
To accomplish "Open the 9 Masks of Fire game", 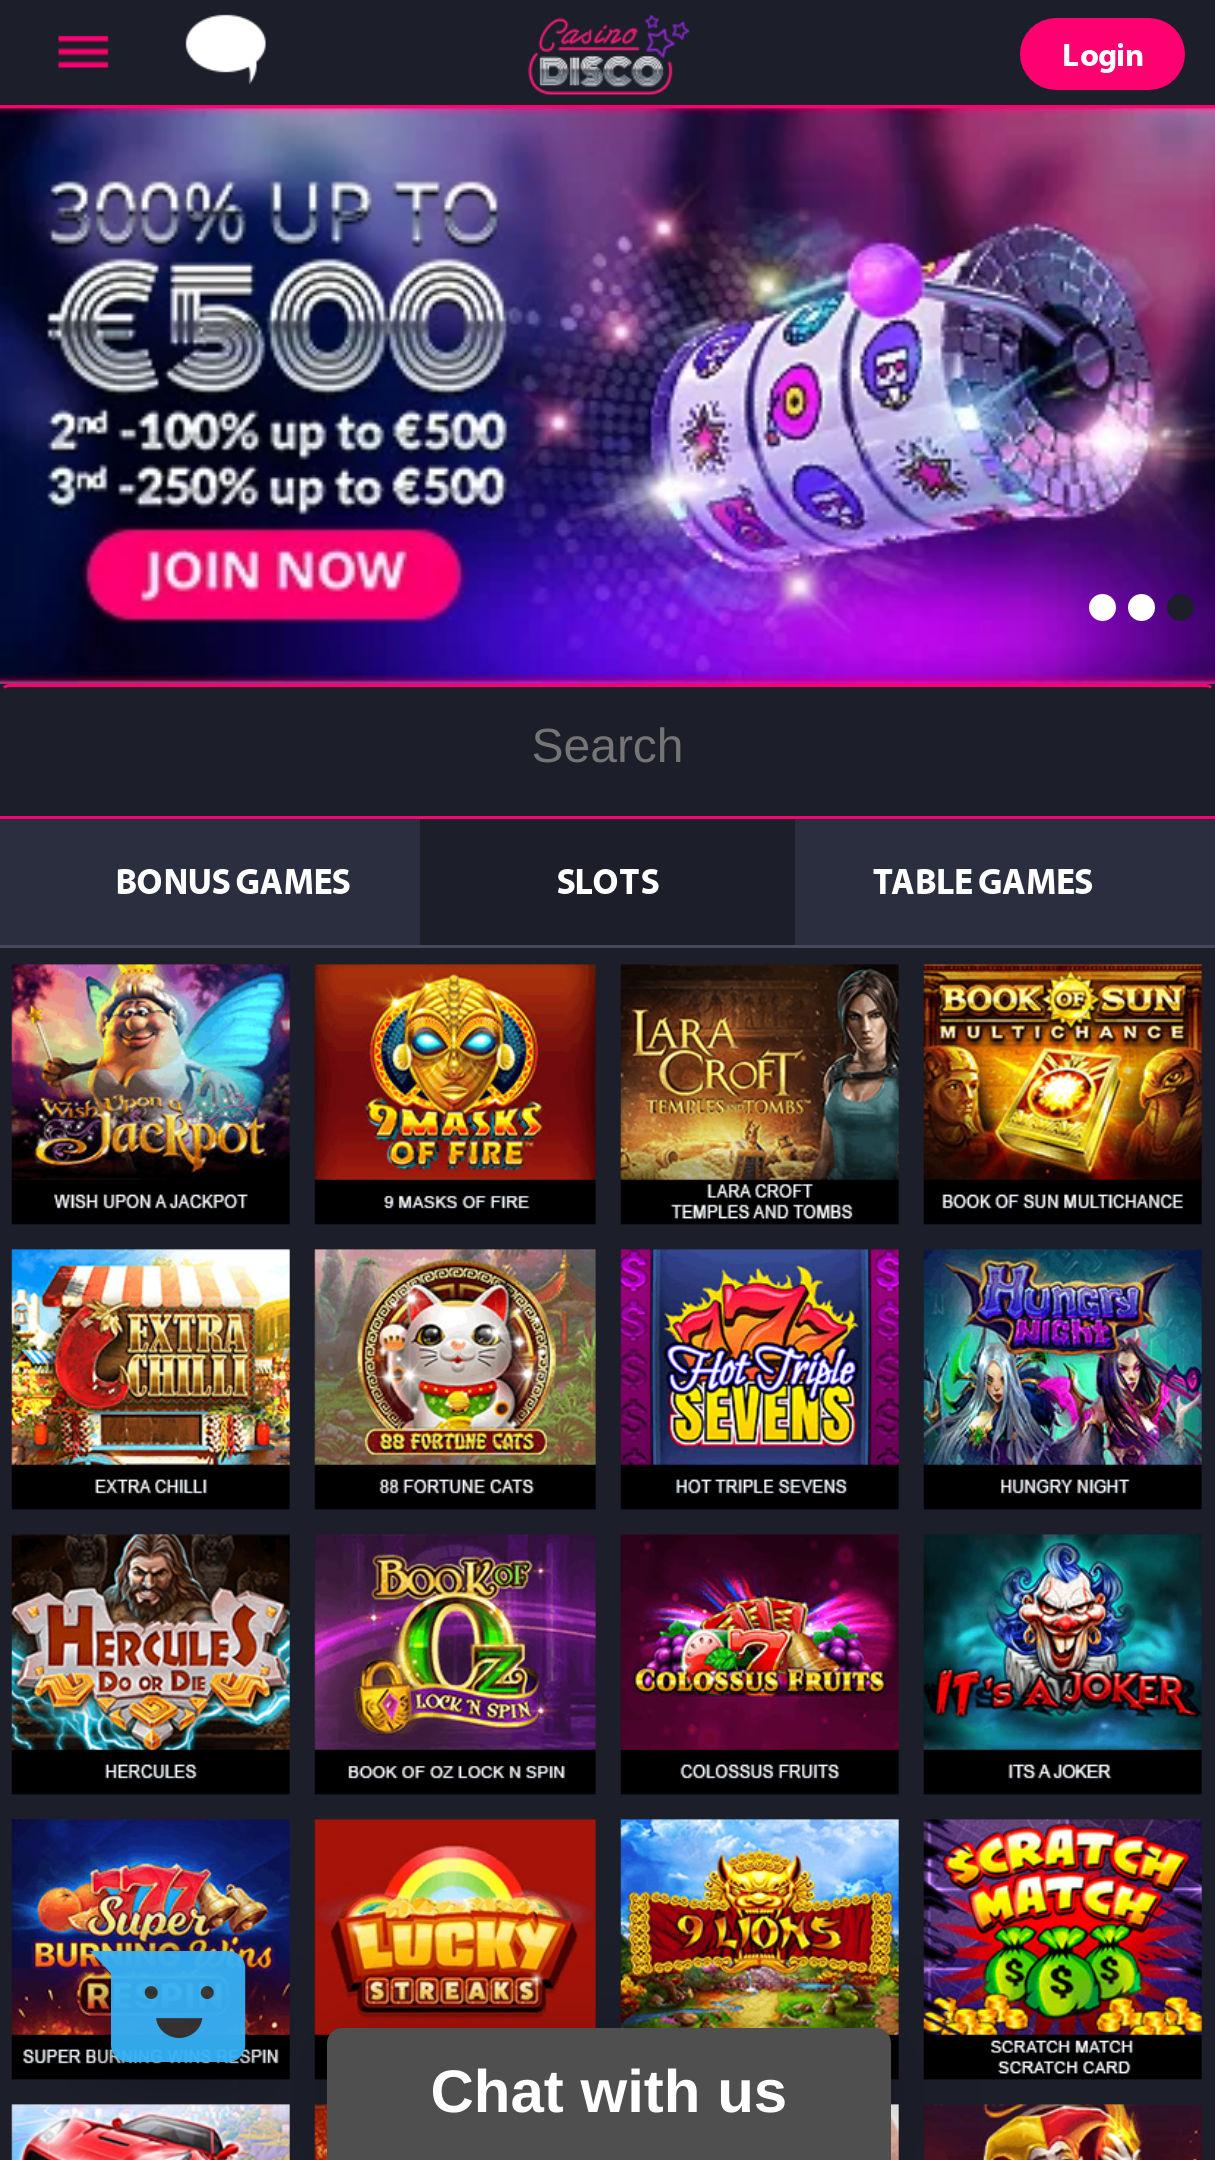I will [x=455, y=1094].
